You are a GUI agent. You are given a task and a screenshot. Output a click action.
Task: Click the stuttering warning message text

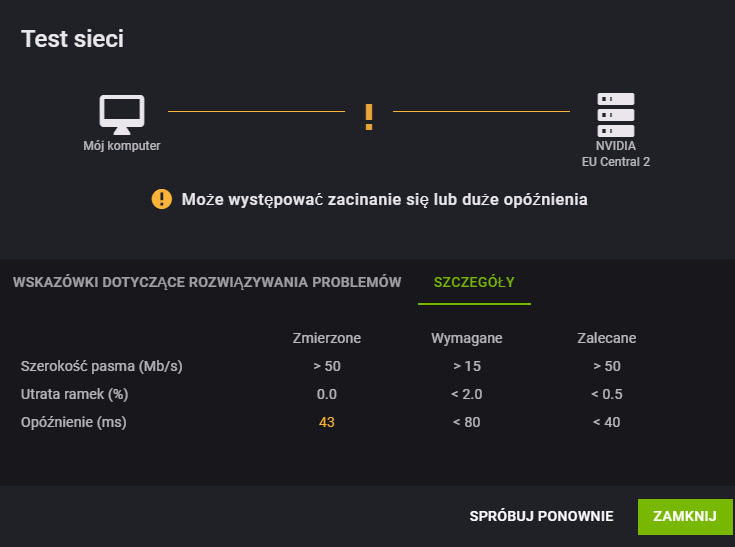pyautogui.click(x=384, y=199)
